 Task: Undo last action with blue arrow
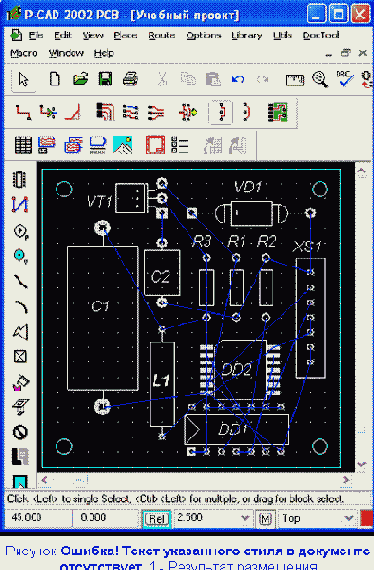[238, 79]
